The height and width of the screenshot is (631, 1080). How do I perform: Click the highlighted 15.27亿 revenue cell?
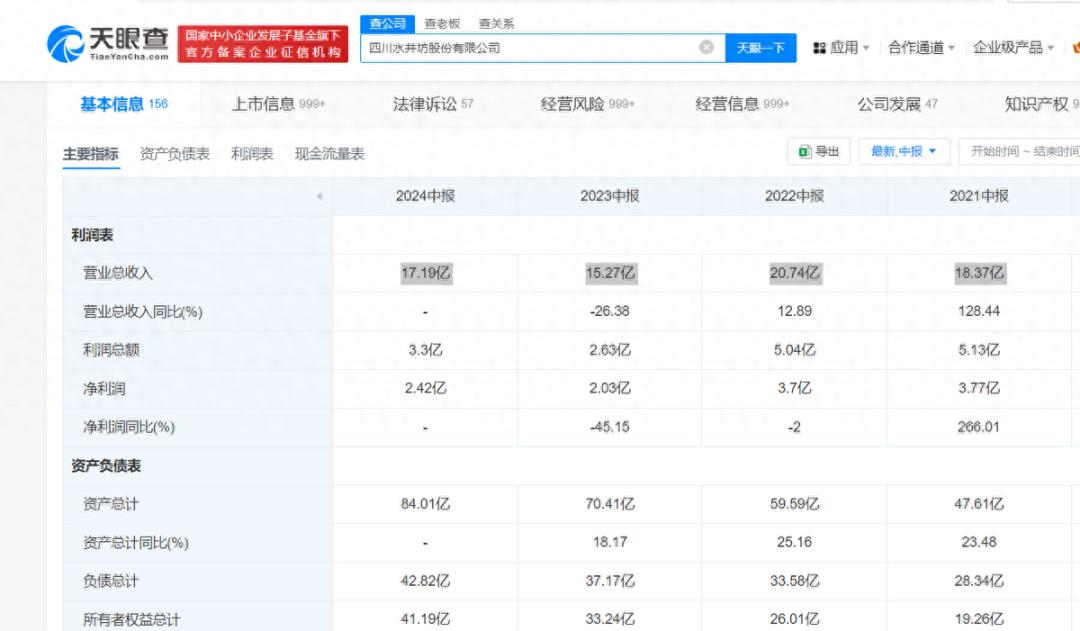(610, 273)
